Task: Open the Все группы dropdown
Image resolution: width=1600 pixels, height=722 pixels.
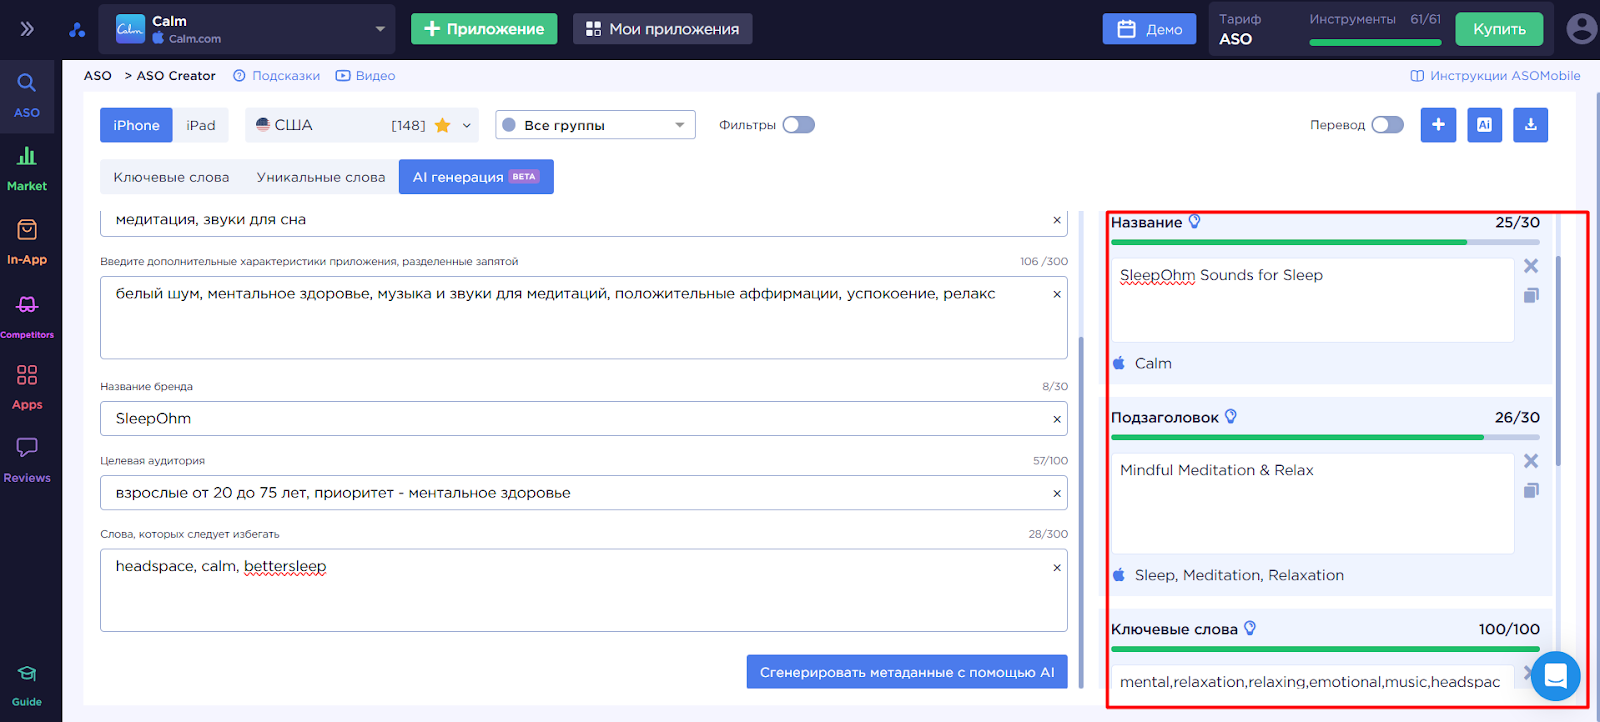Action: [x=595, y=125]
